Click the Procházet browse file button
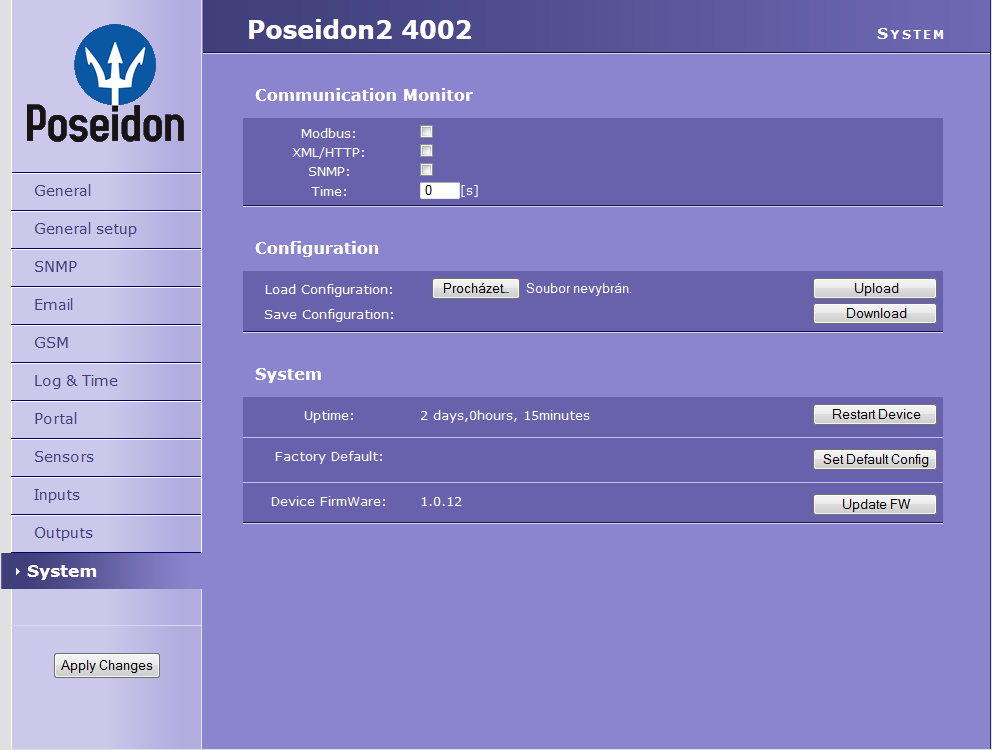The height and width of the screenshot is (750, 992). [x=476, y=289]
